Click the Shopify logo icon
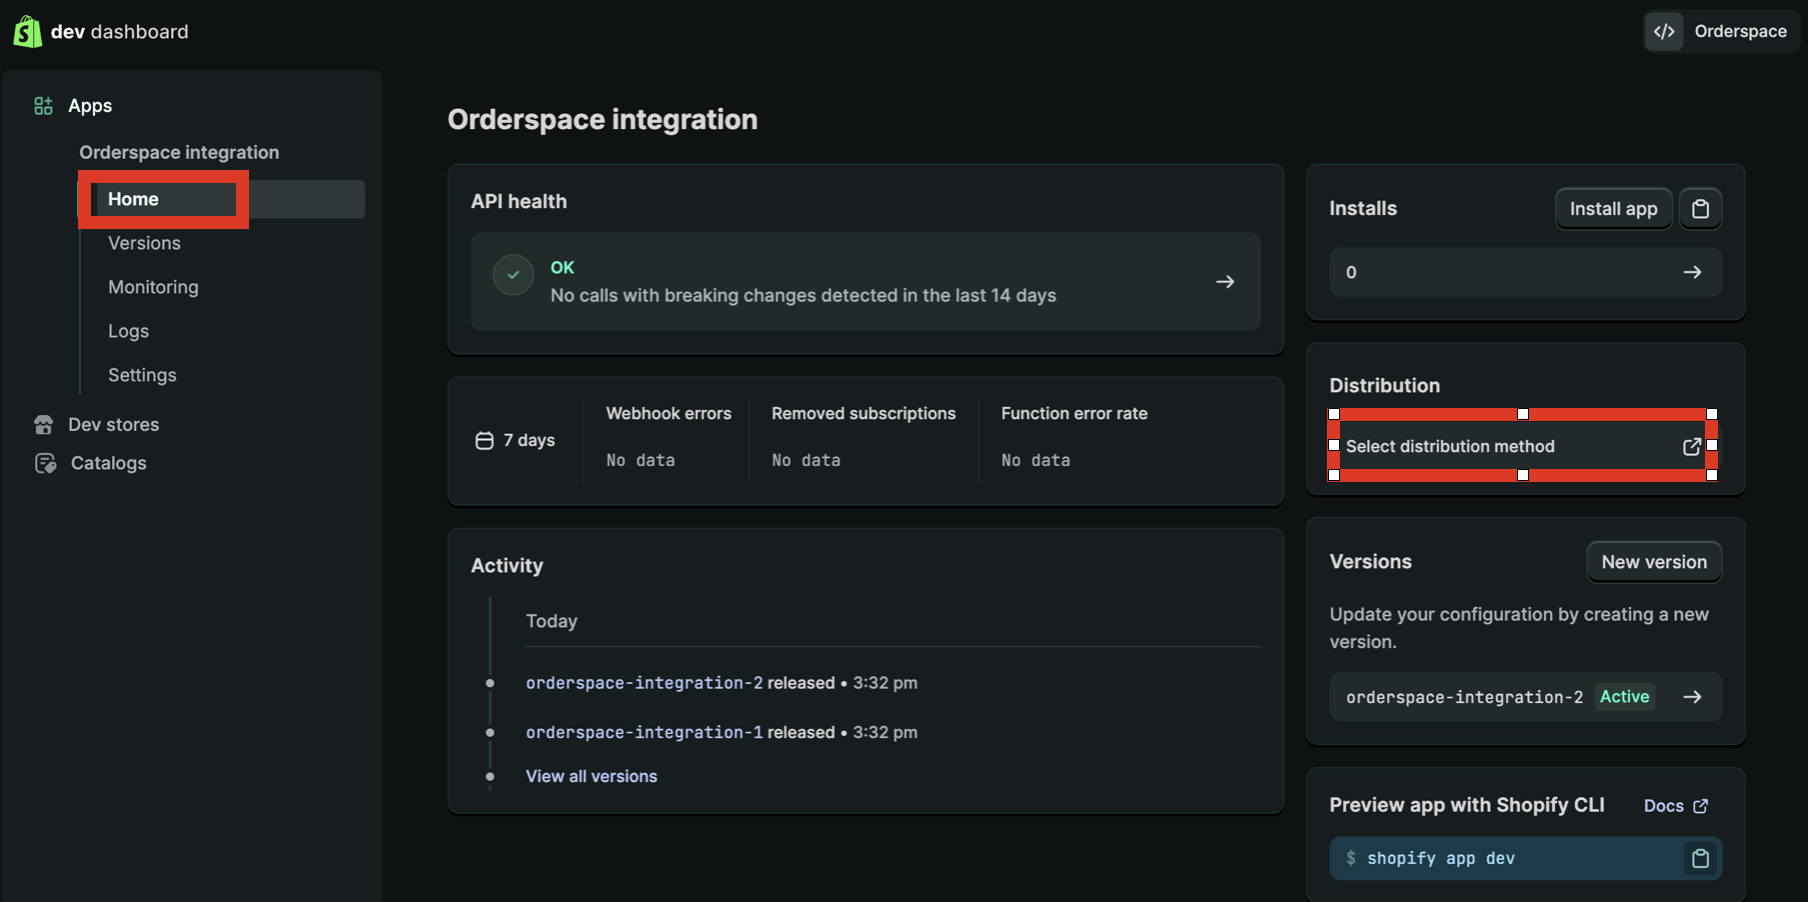Viewport: 1808px width, 902px height. tap(27, 31)
